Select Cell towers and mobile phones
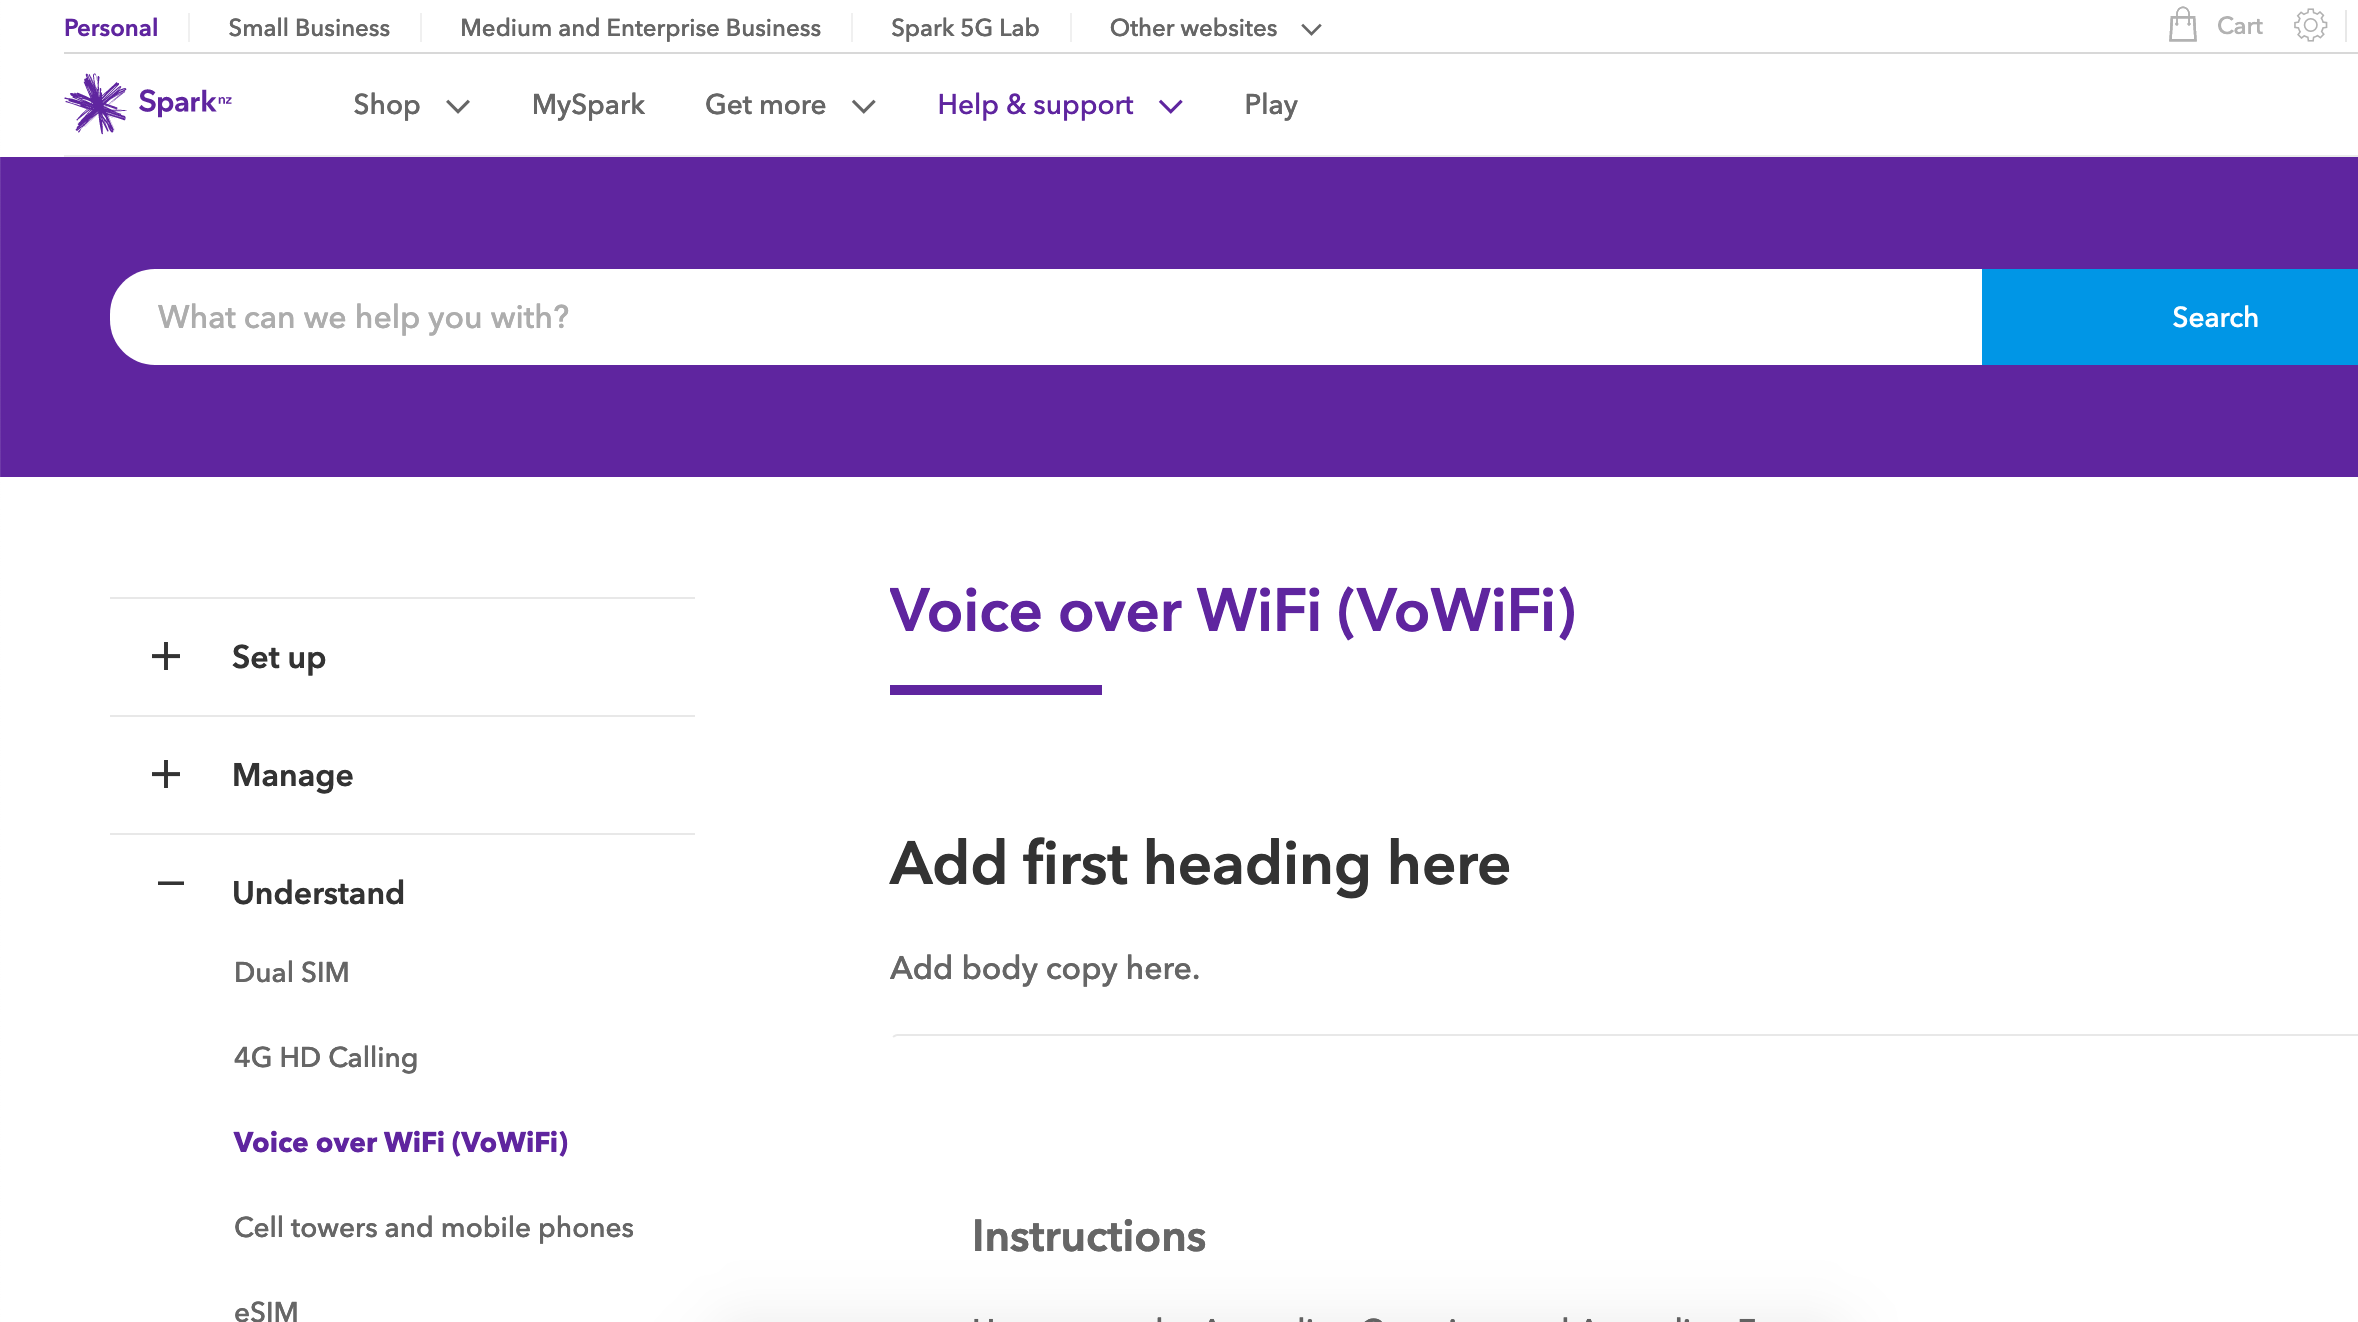The width and height of the screenshot is (2358, 1322). click(433, 1227)
